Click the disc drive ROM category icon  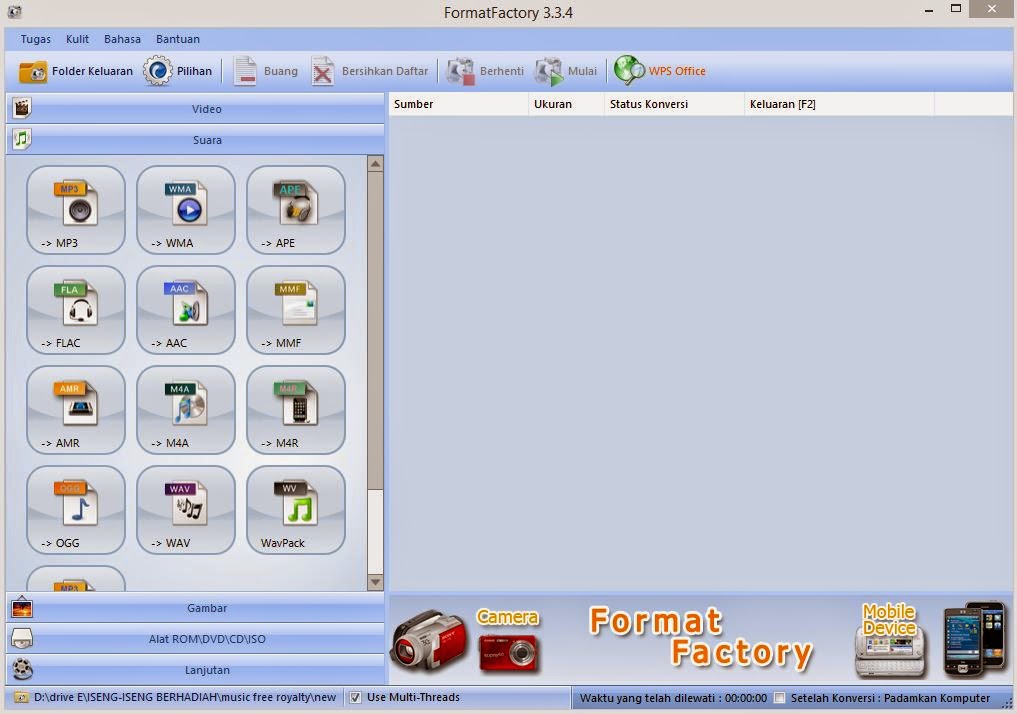coord(21,639)
